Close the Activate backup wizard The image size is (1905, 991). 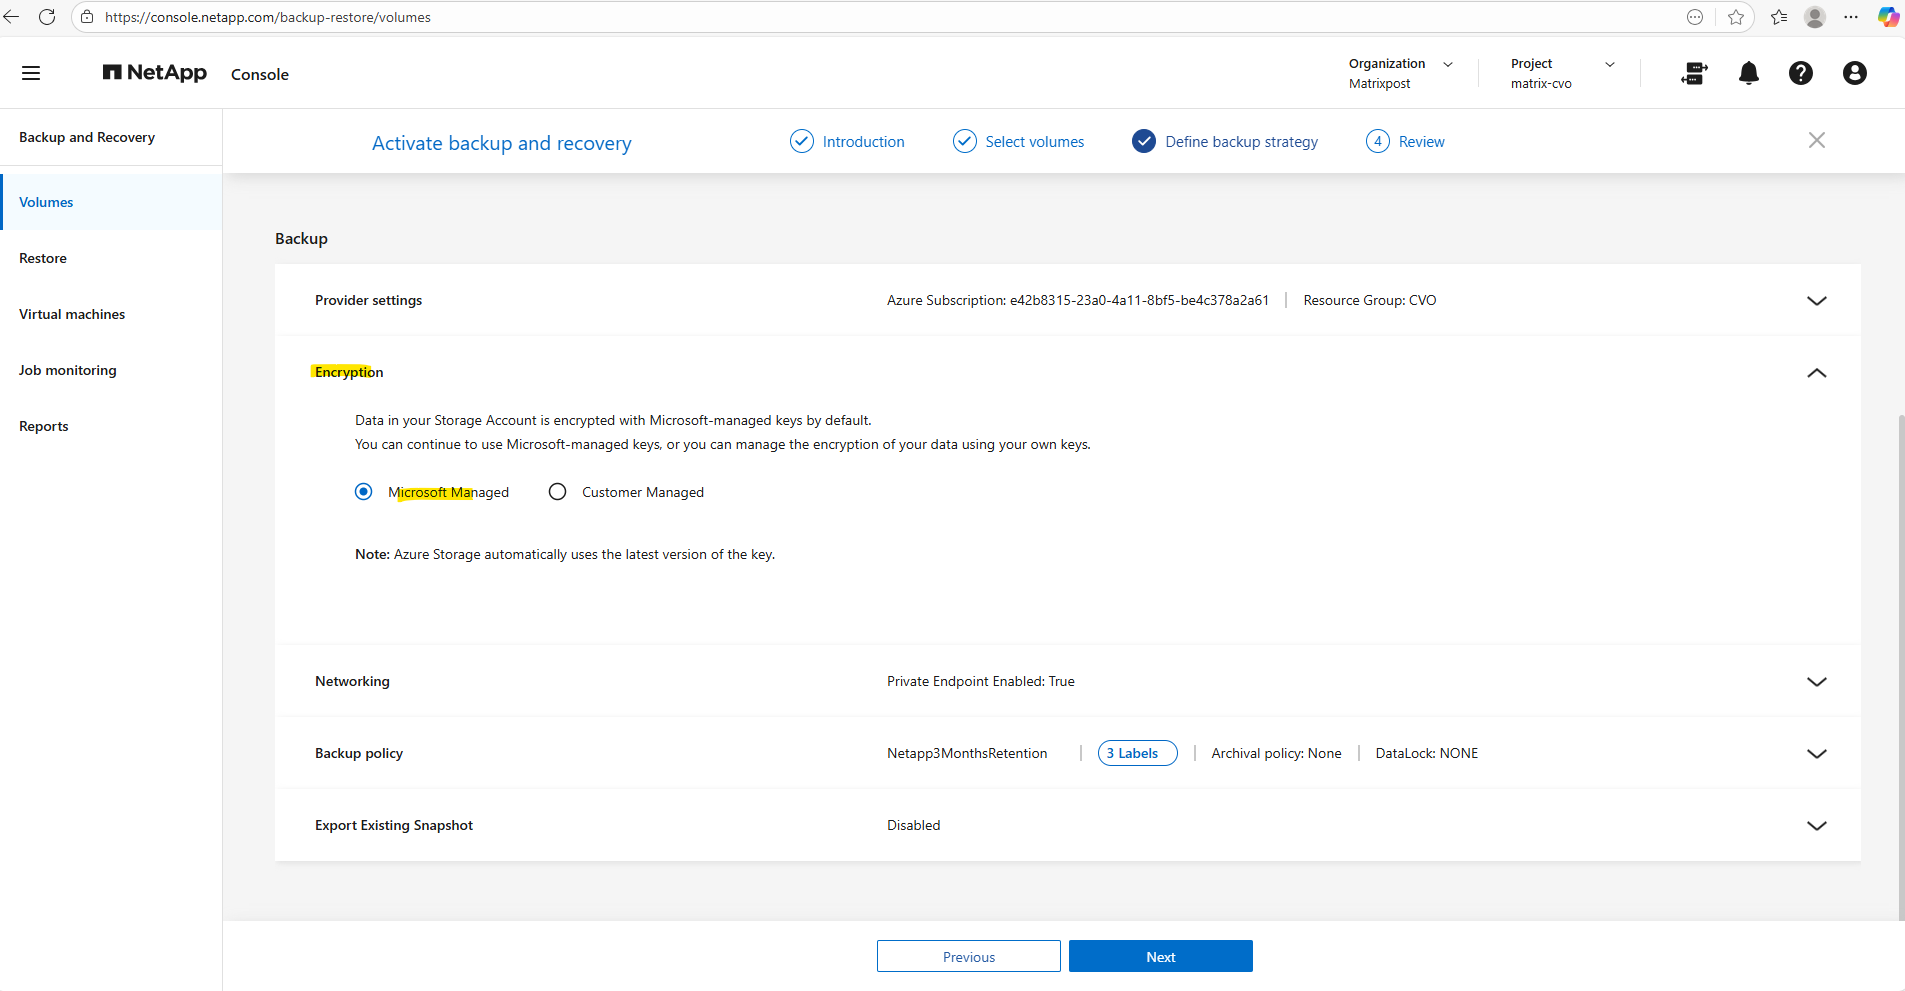tap(1816, 141)
